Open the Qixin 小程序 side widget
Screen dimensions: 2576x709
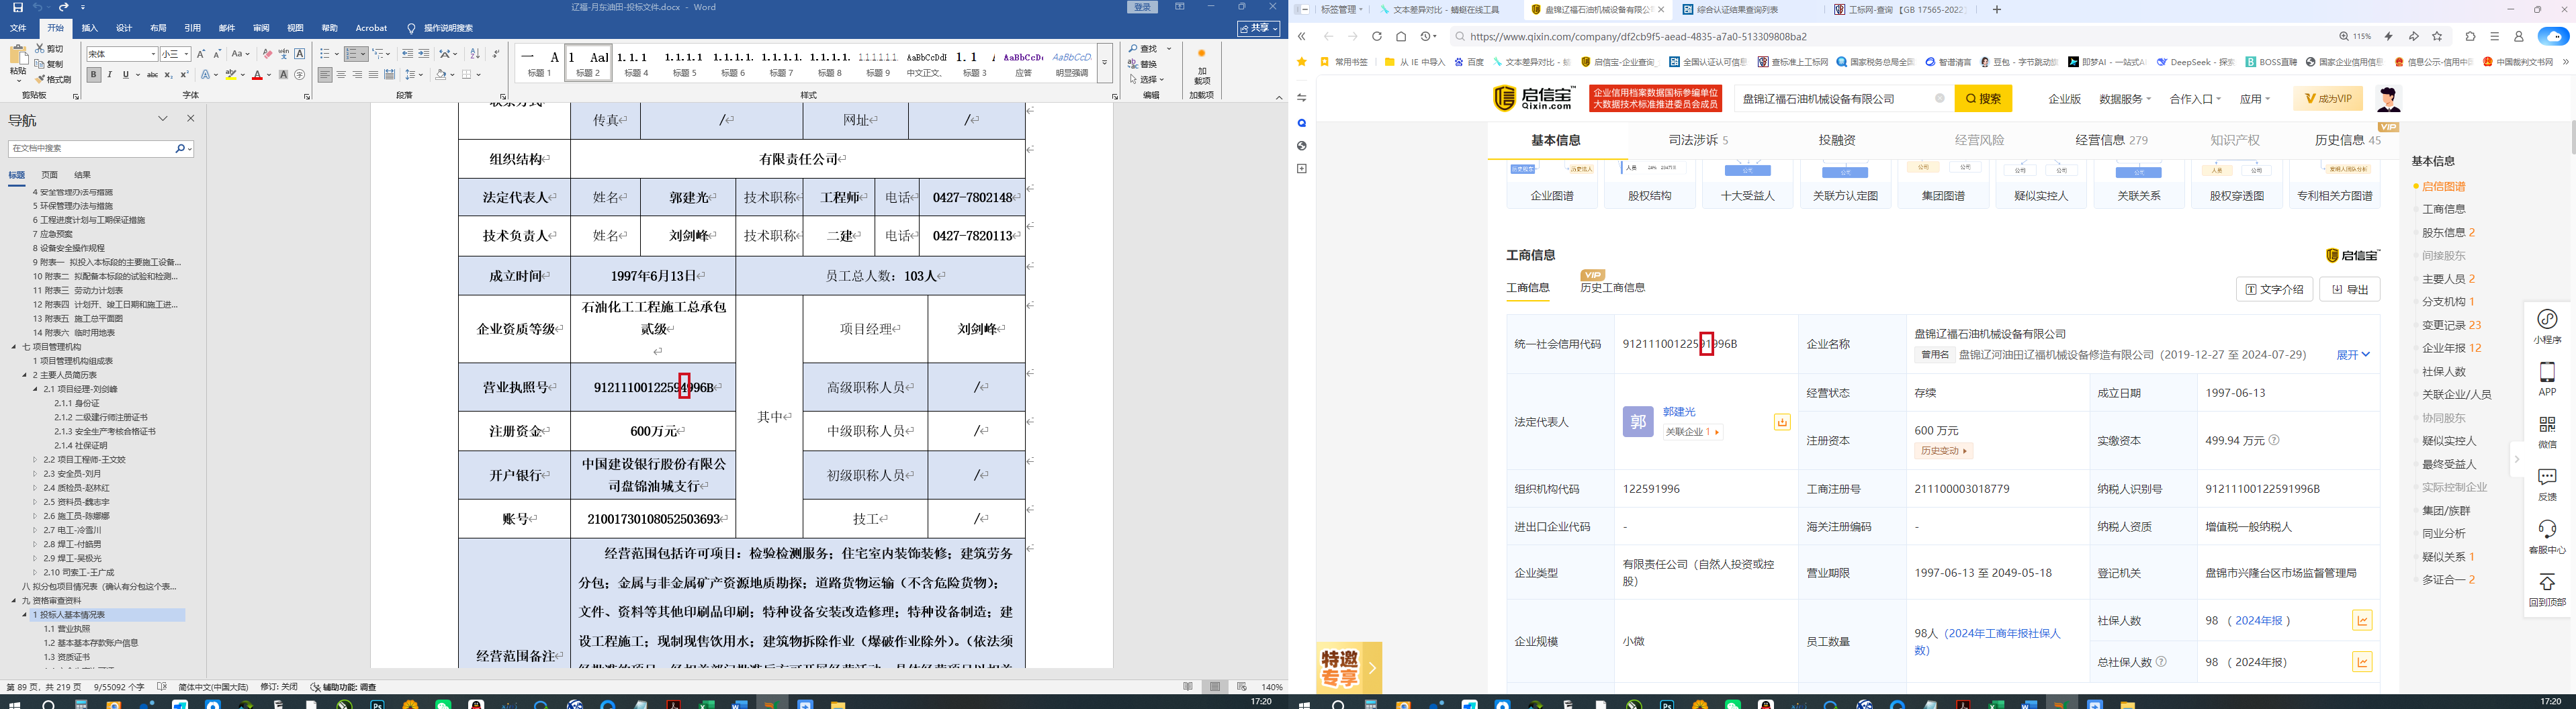coord(2547,327)
